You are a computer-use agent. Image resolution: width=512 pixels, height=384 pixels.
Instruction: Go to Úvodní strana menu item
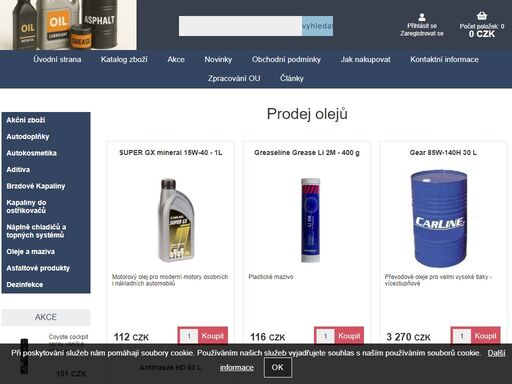[x=57, y=60]
